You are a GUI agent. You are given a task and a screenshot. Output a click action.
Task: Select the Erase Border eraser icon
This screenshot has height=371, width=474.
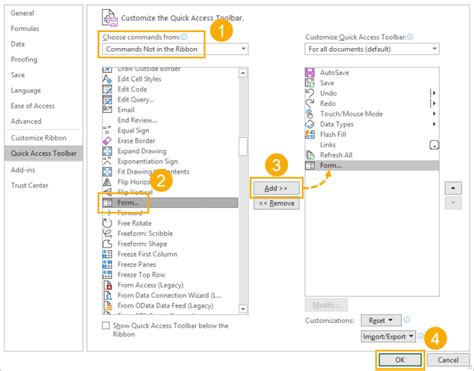(x=107, y=141)
